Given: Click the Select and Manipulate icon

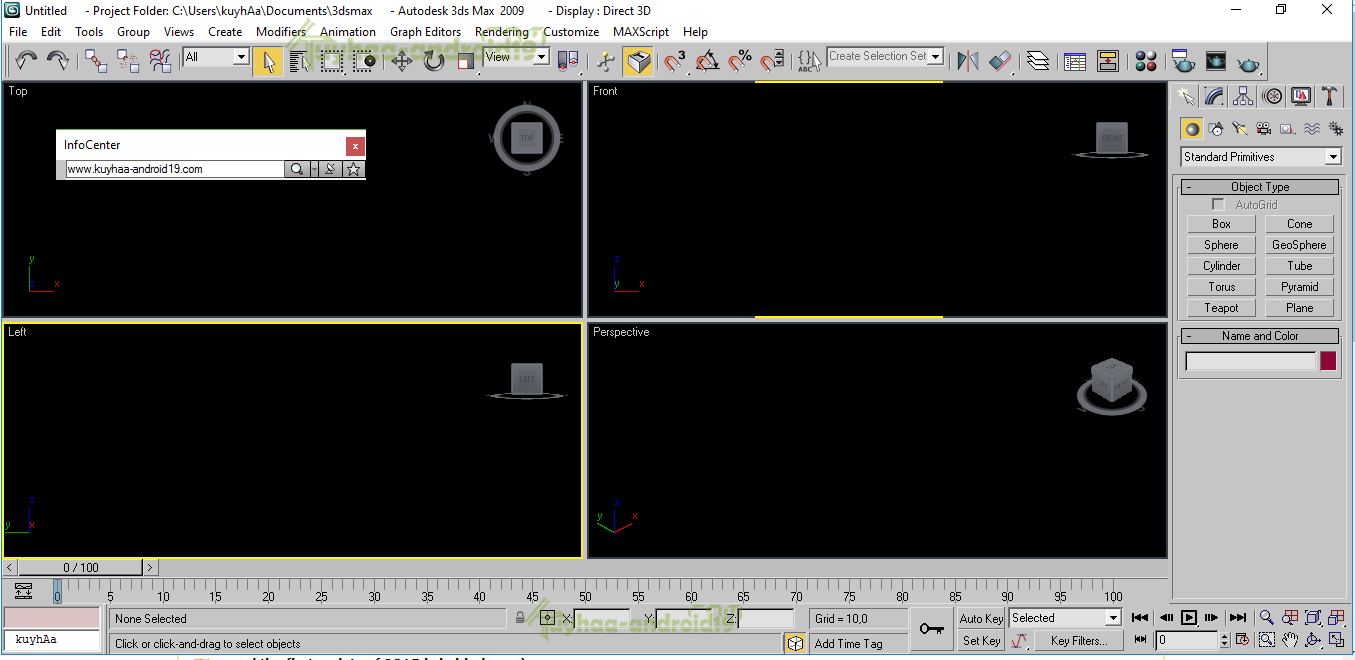Looking at the screenshot, I should (606, 61).
